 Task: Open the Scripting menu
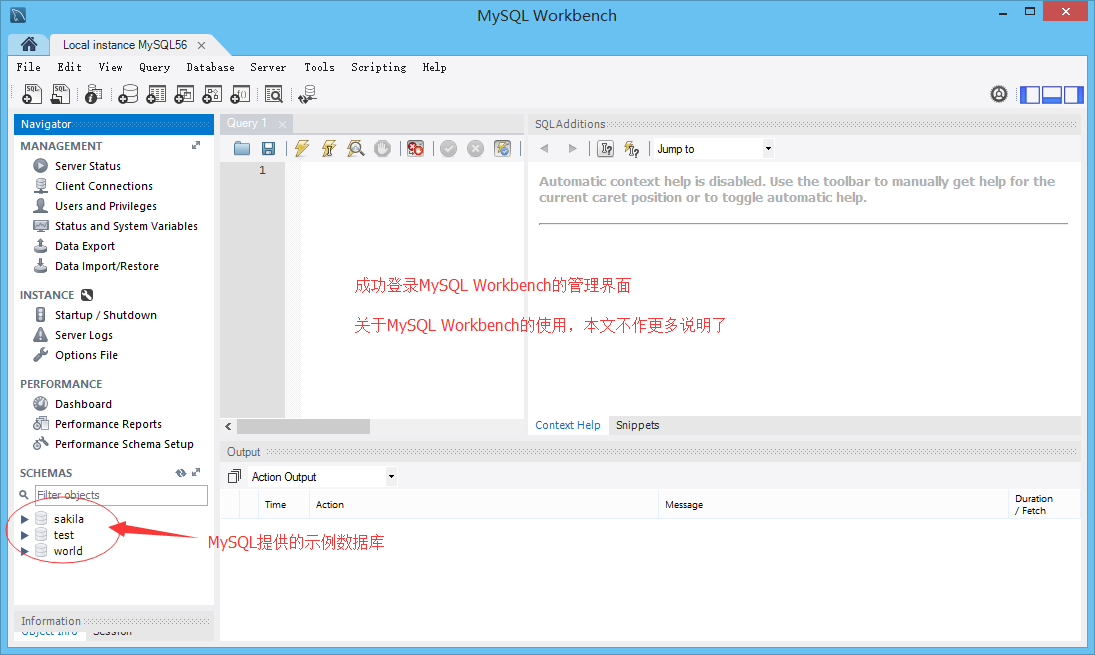(x=379, y=67)
